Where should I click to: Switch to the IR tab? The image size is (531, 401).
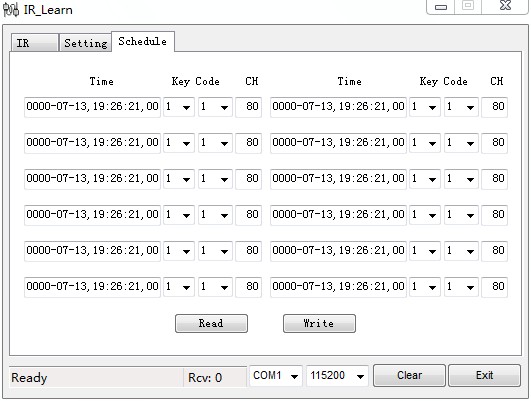click(35, 43)
